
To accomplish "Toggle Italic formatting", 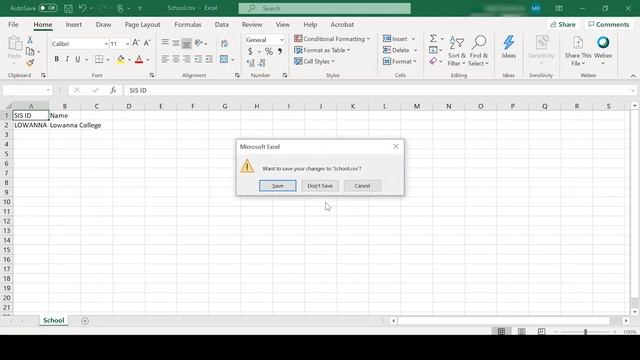I will pyautogui.click(x=67, y=59).
